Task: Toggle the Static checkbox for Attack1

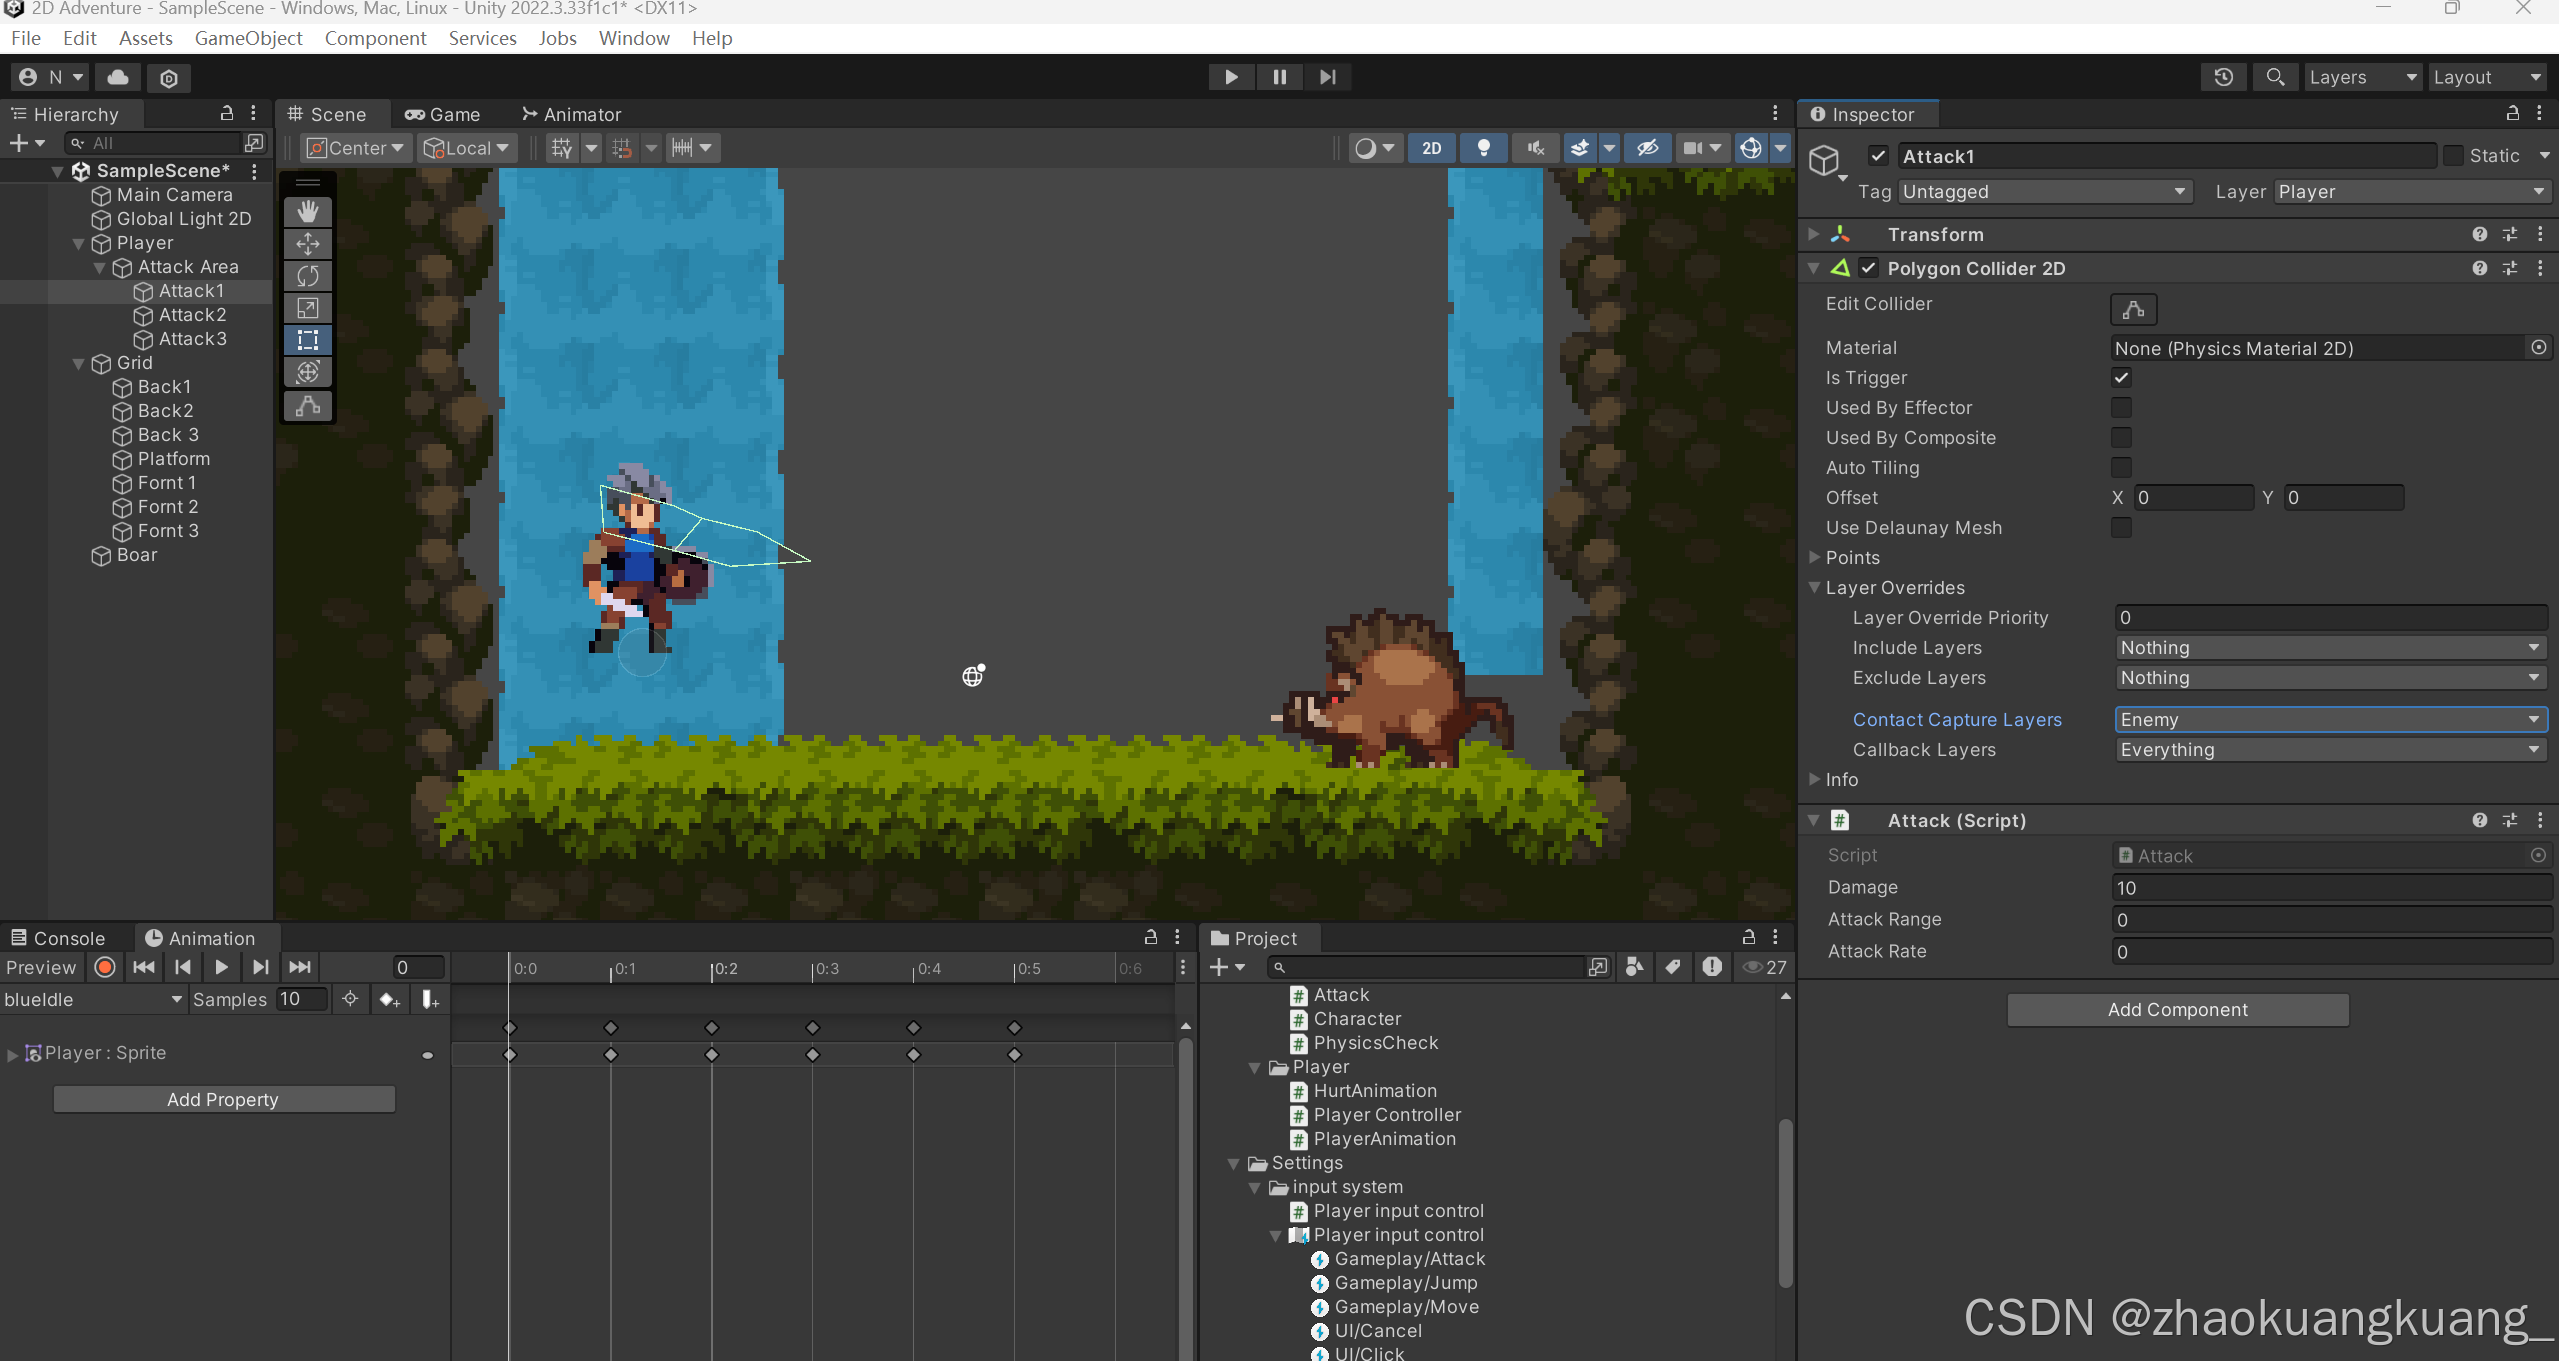Action: [2453, 156]
